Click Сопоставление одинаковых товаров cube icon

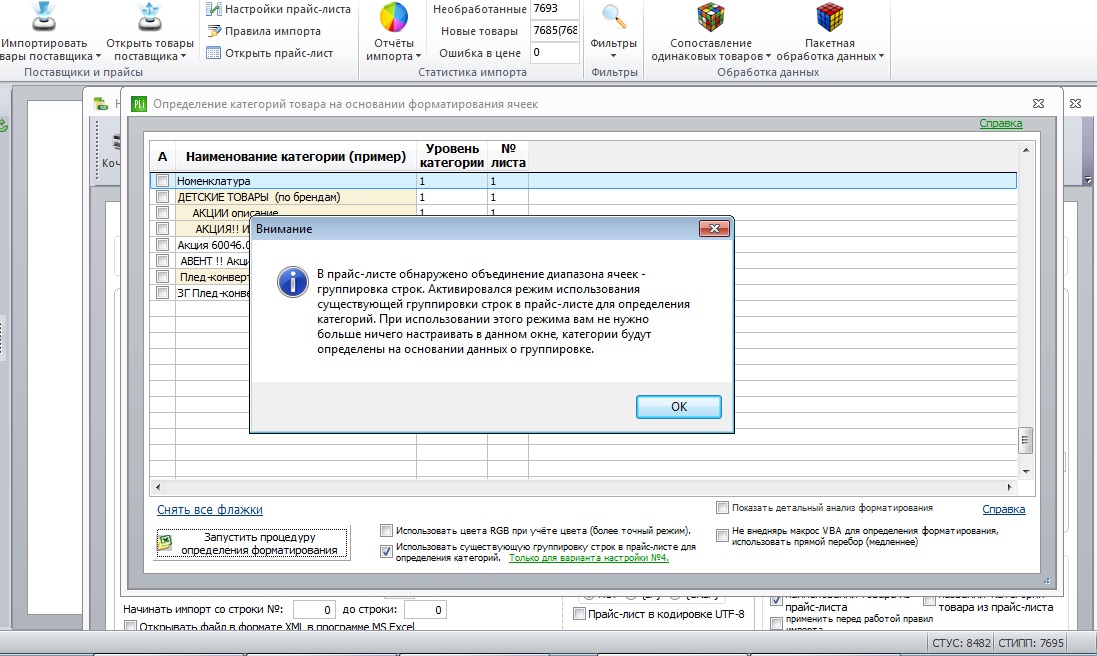(711, 17)
